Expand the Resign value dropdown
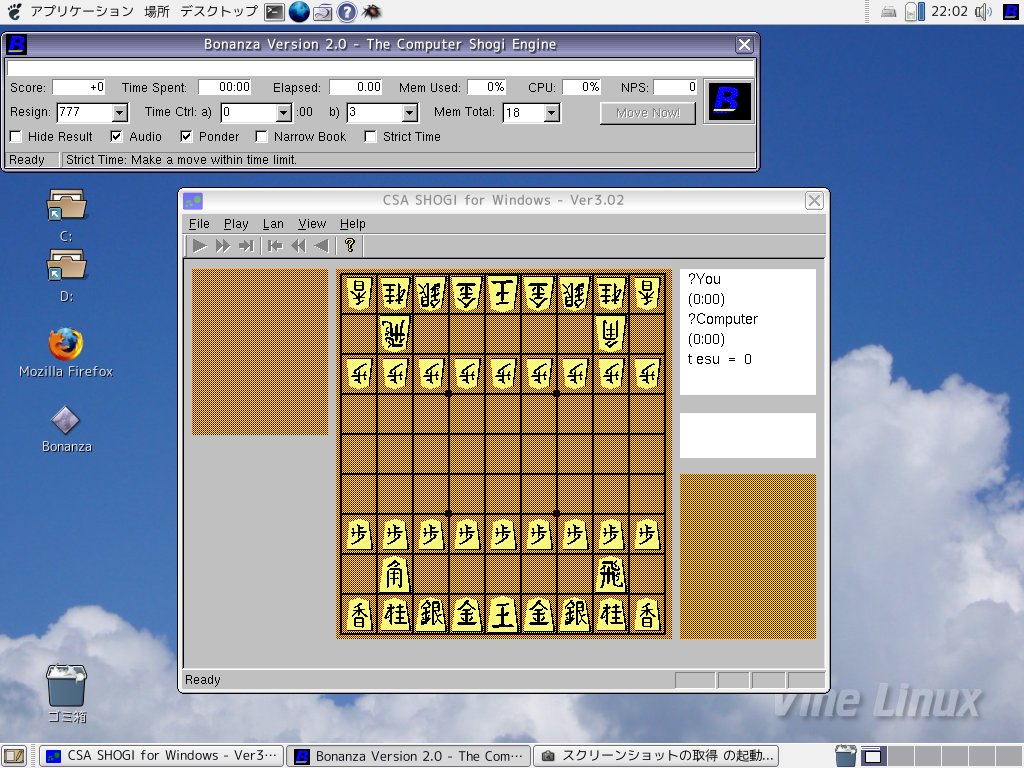The height and width of the screenshot is (768, 1024). 120,113
